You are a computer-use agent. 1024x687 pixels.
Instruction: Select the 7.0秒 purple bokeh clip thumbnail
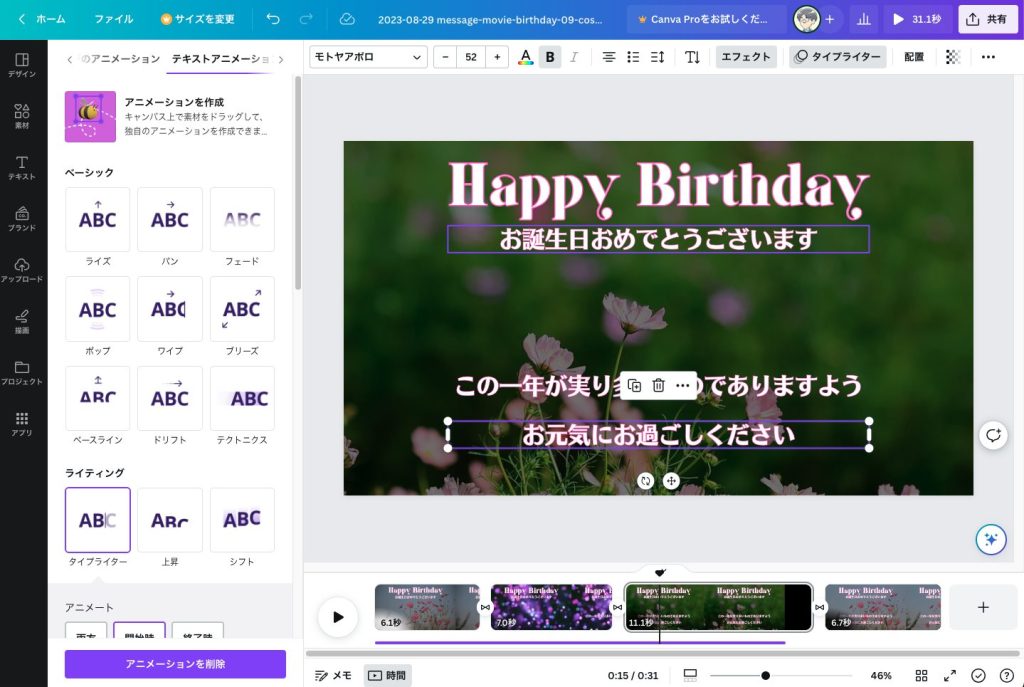(x=551, y=606)
